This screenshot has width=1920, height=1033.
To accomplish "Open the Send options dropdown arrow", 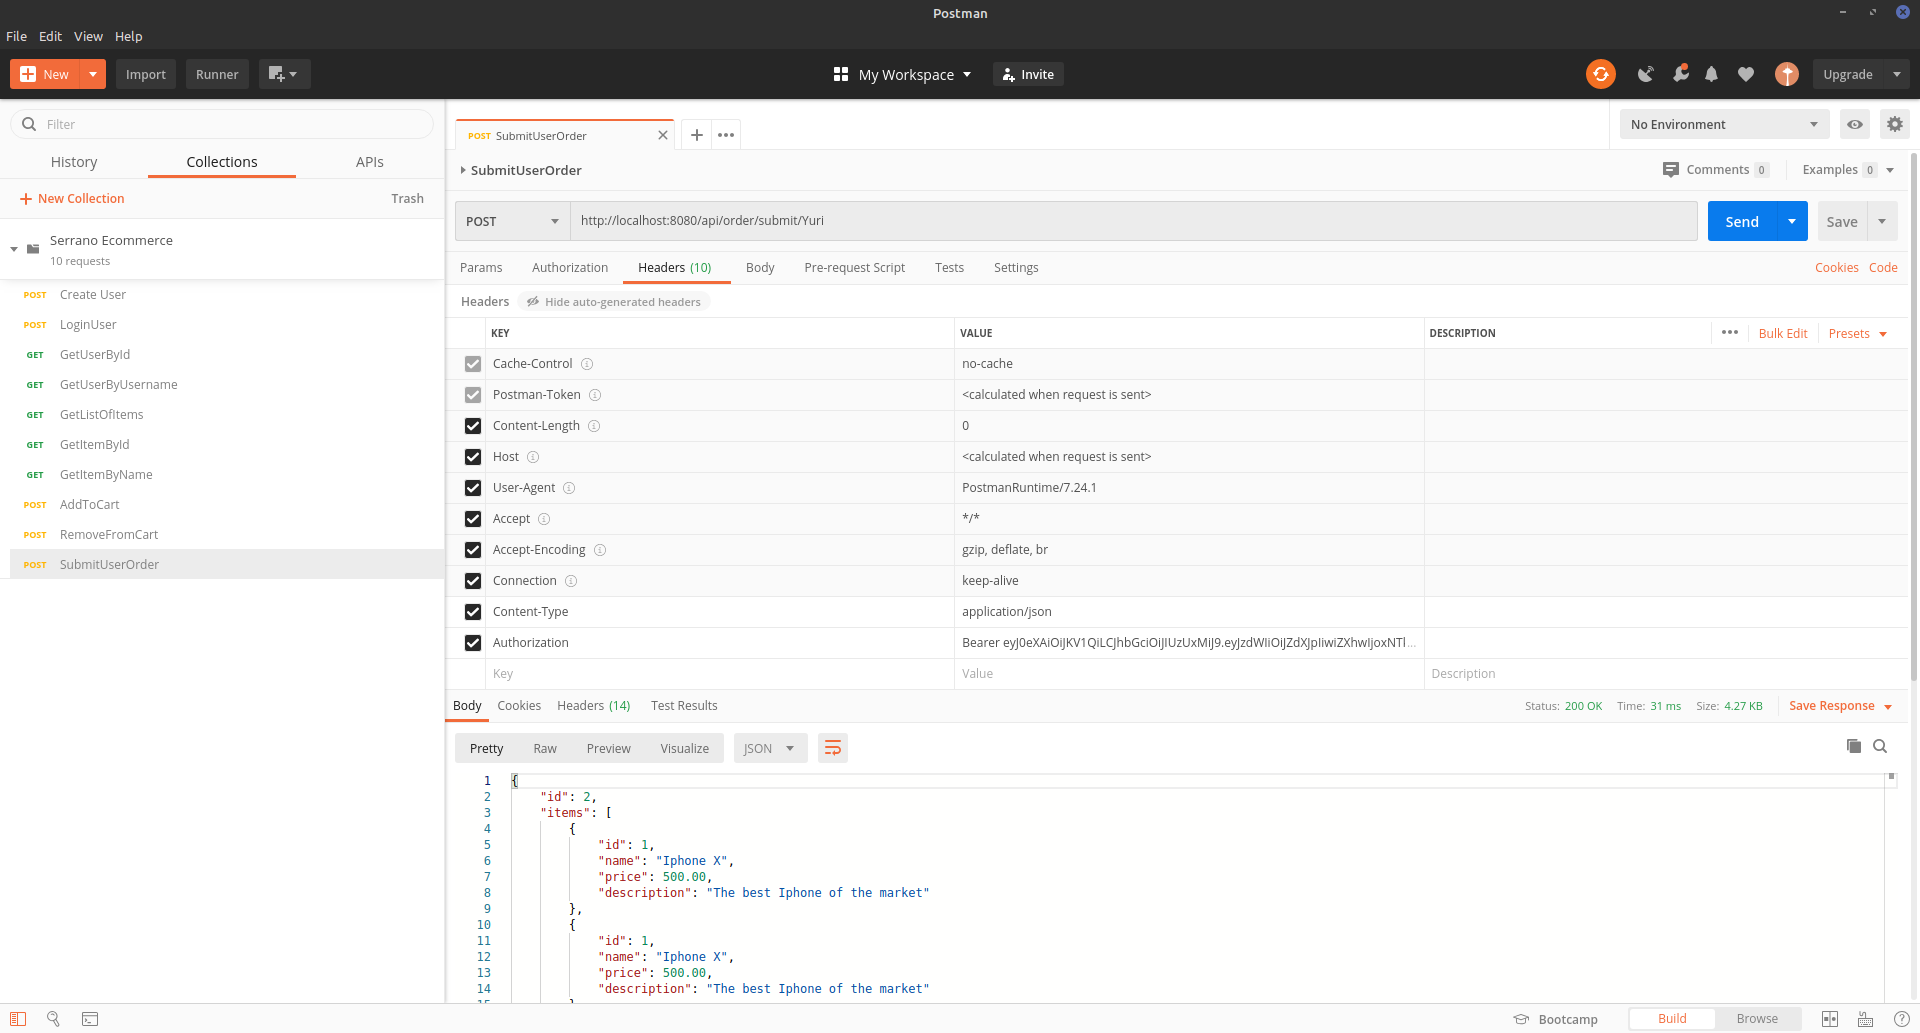I will [1792, 221].
